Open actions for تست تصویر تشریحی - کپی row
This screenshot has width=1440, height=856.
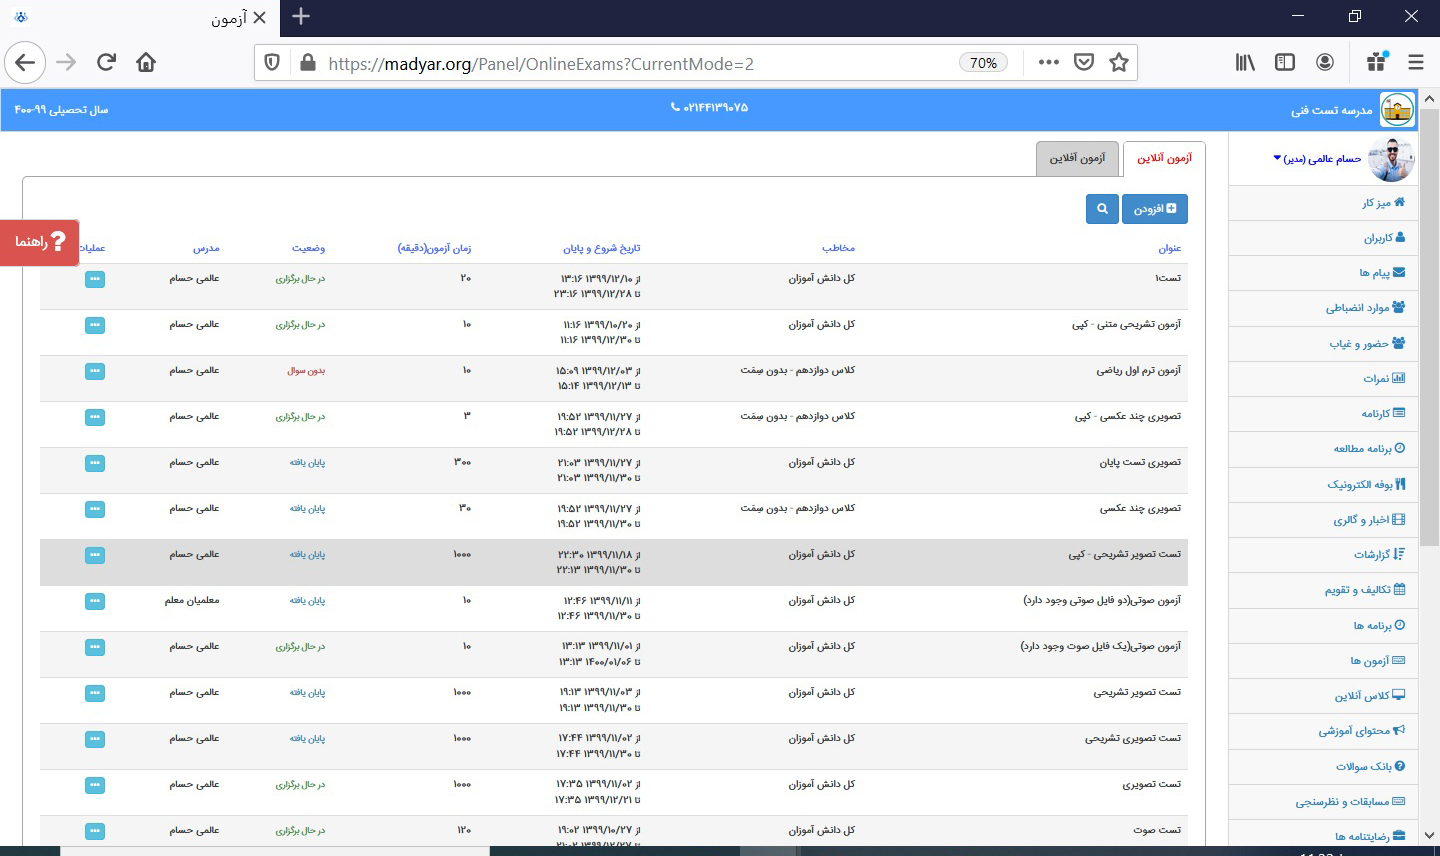95,555
